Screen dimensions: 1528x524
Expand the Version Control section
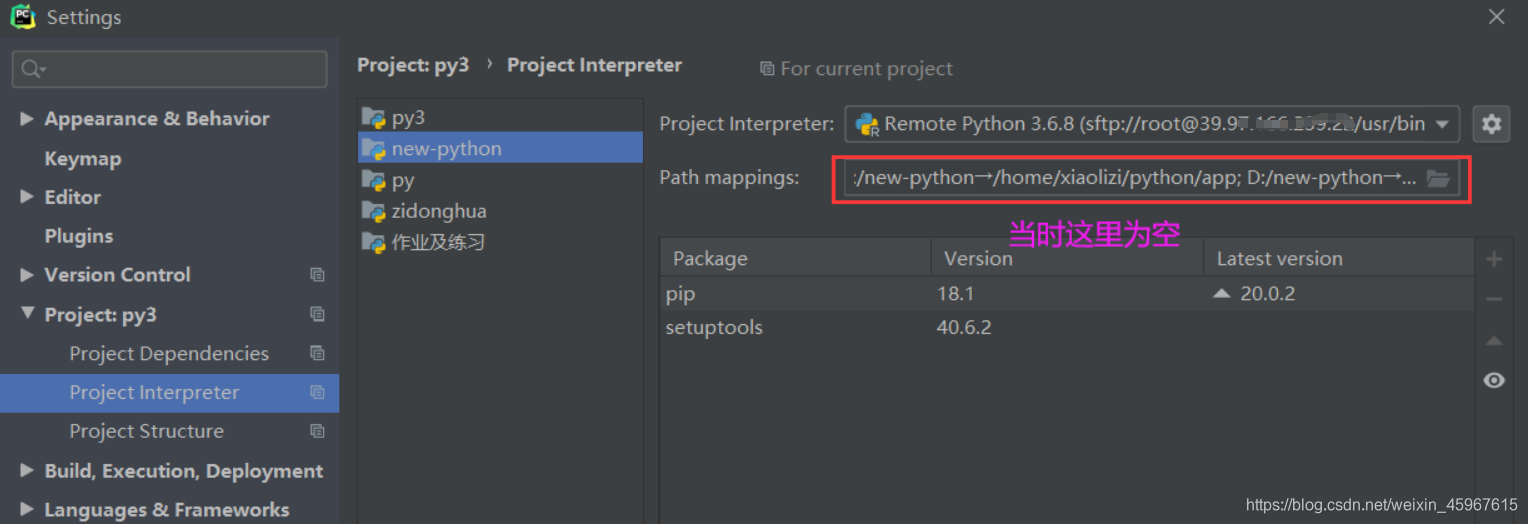[x=27, y=275]
